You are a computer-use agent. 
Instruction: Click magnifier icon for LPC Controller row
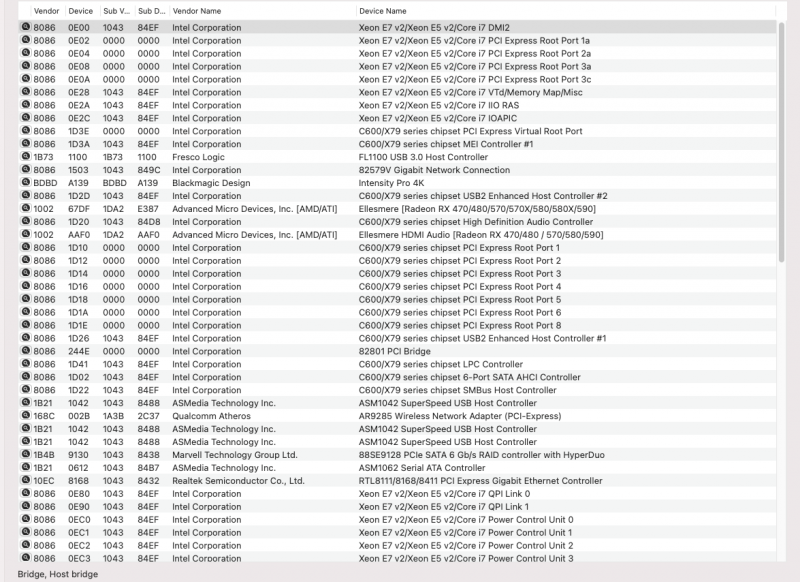(26, 364)
